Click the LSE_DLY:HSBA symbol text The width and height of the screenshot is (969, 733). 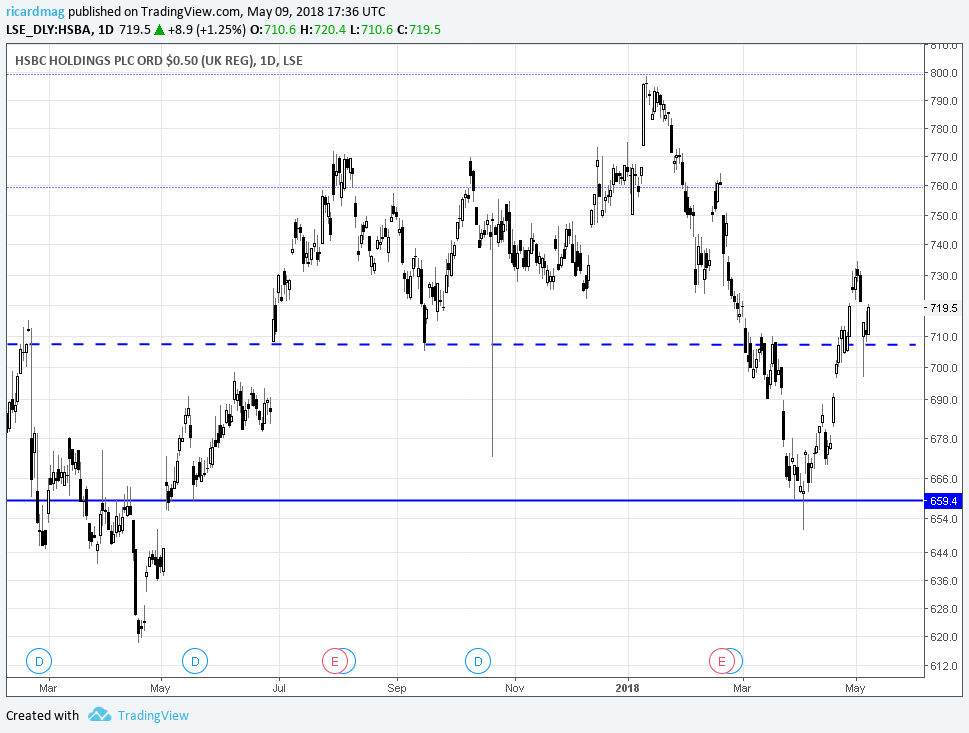50,29
